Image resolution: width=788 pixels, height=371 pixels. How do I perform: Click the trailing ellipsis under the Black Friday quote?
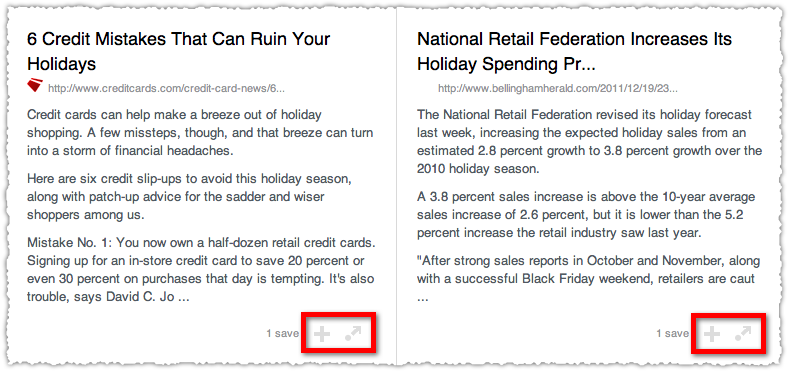pos(423,298)
